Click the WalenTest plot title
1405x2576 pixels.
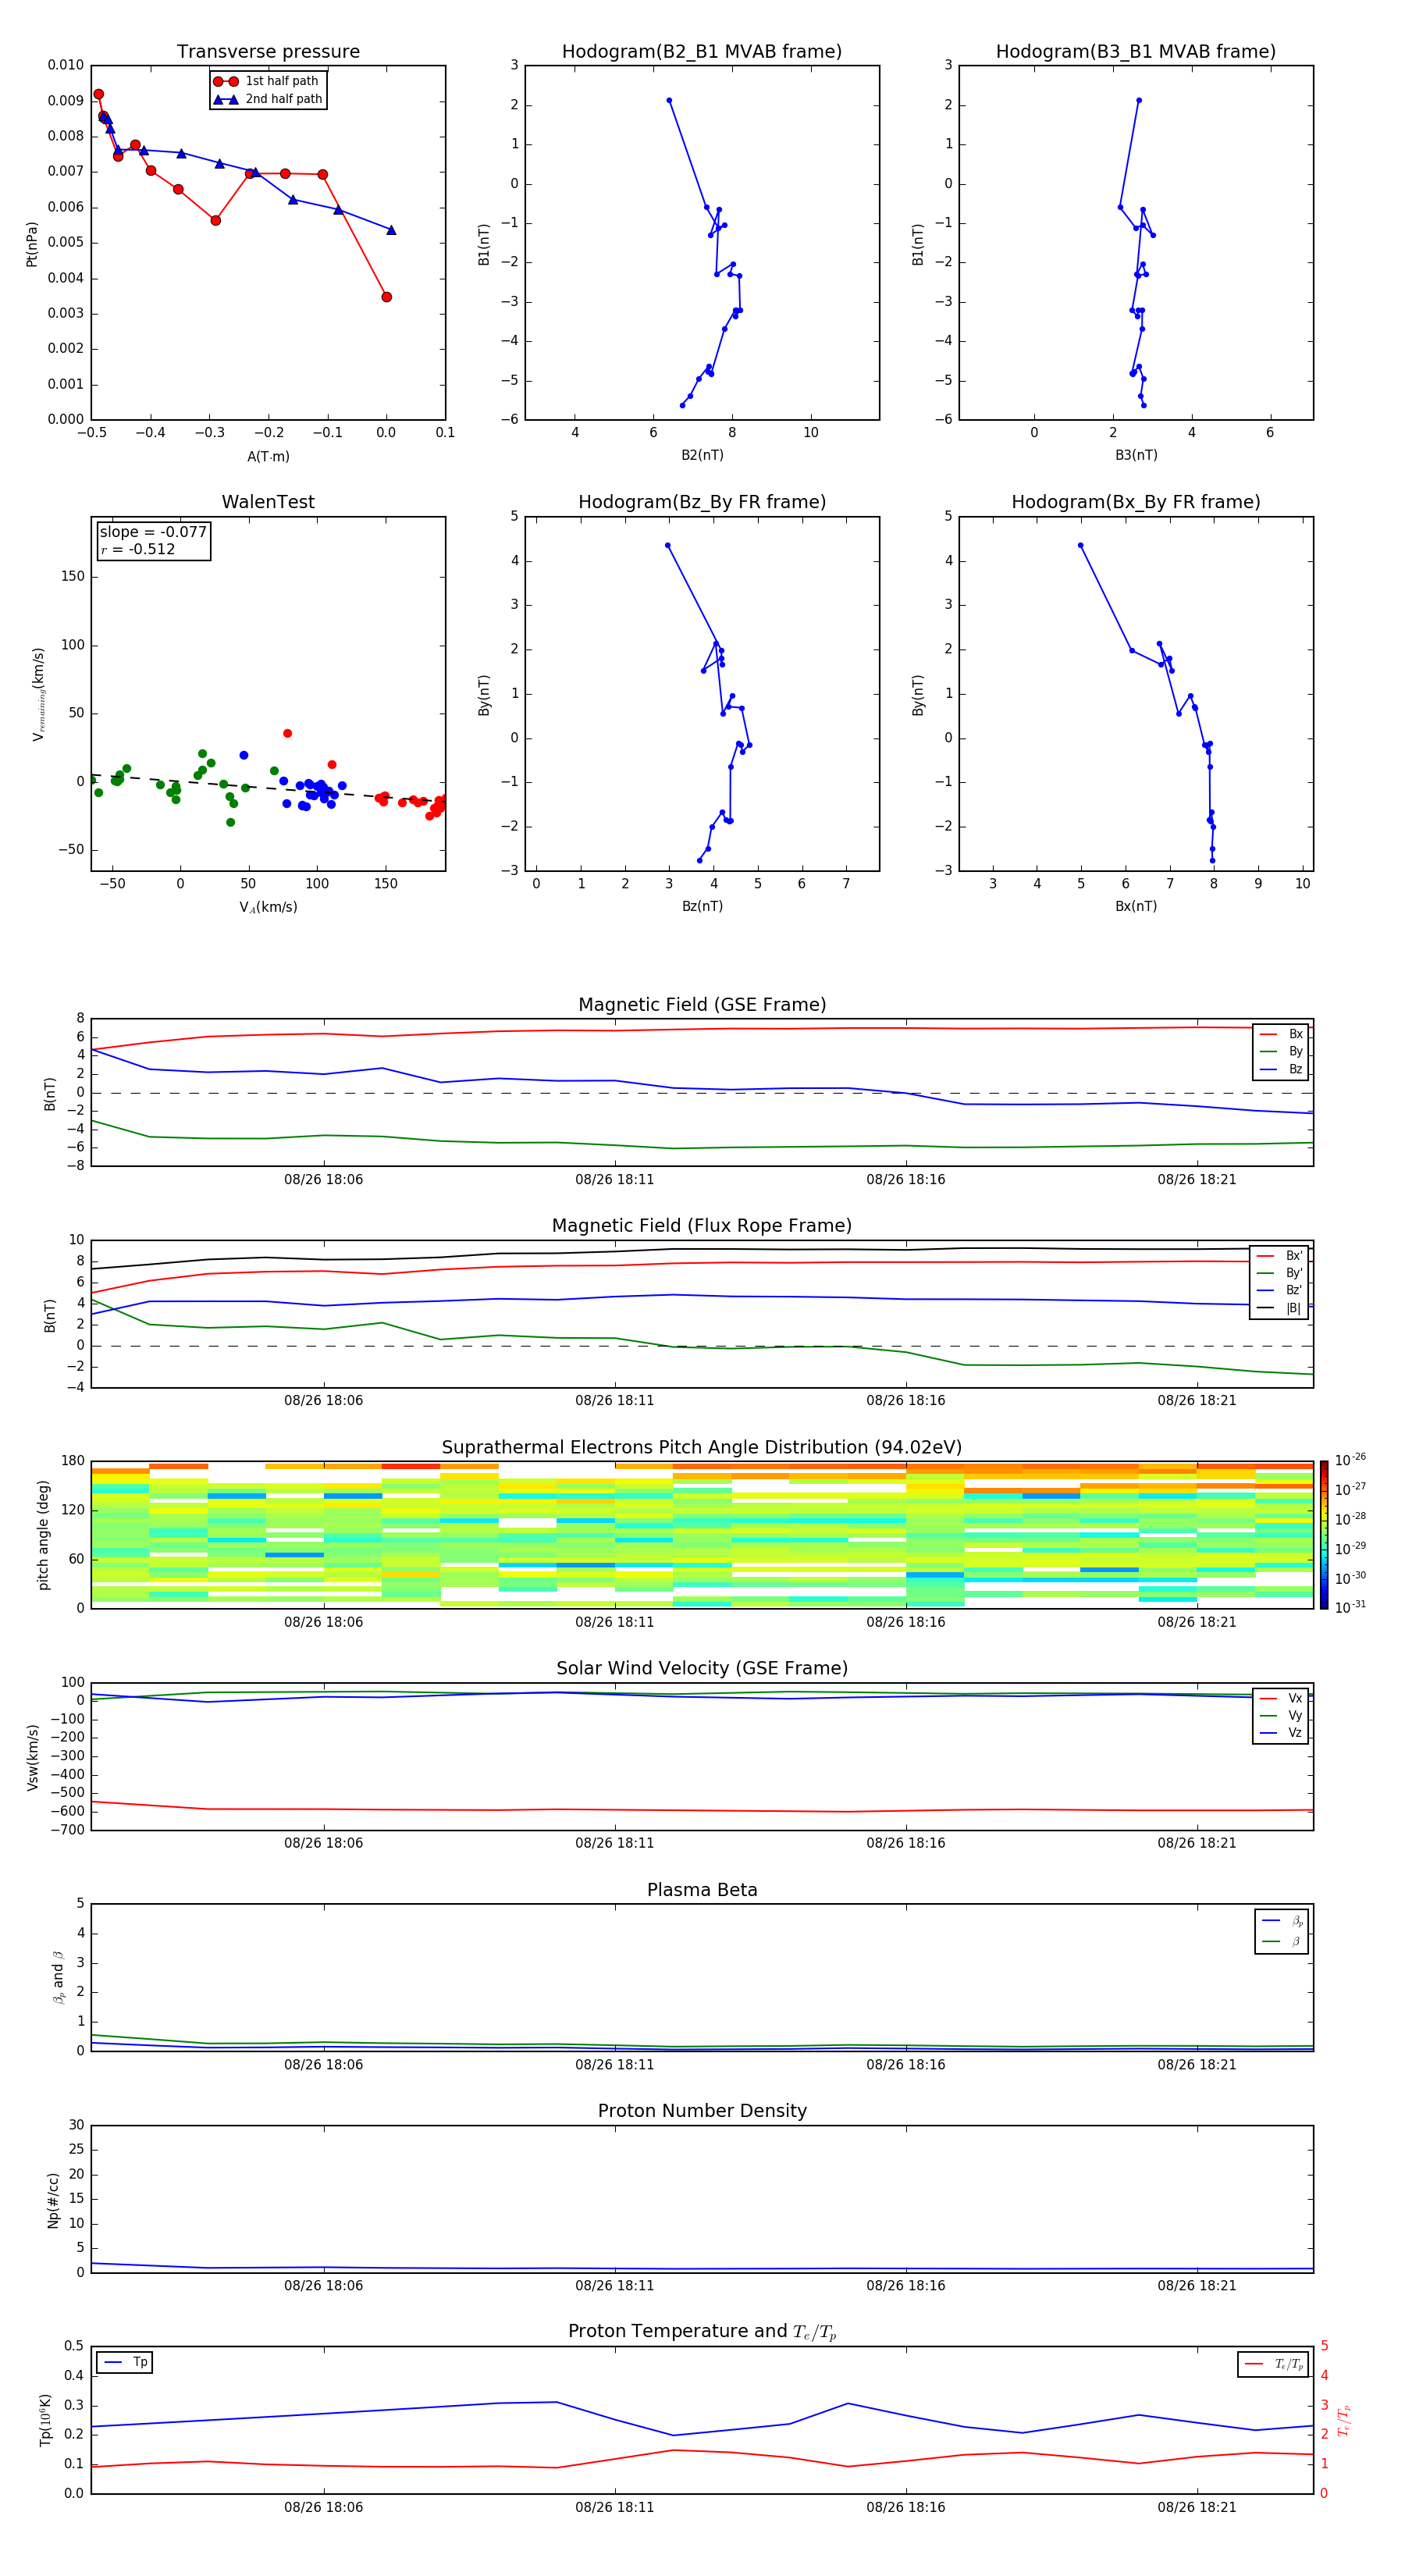click(x=268, y=502)
